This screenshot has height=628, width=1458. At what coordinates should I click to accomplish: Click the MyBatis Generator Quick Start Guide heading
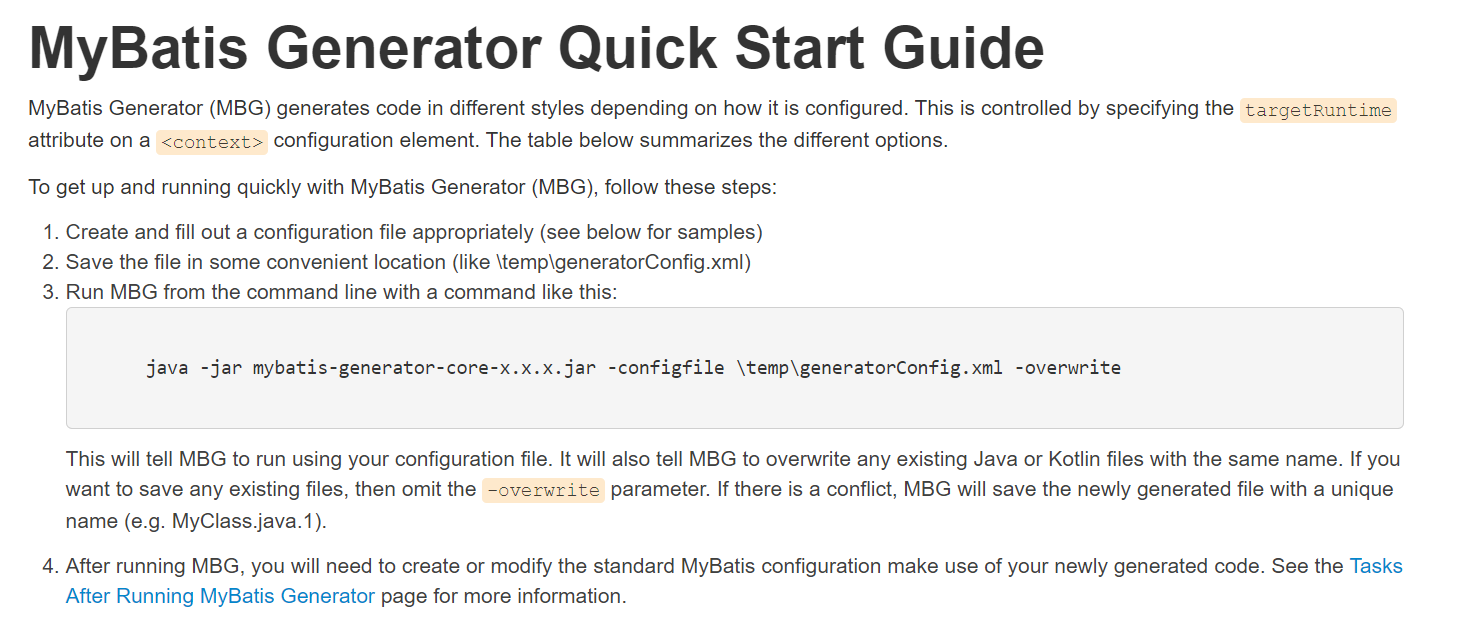tap(536, 46)
